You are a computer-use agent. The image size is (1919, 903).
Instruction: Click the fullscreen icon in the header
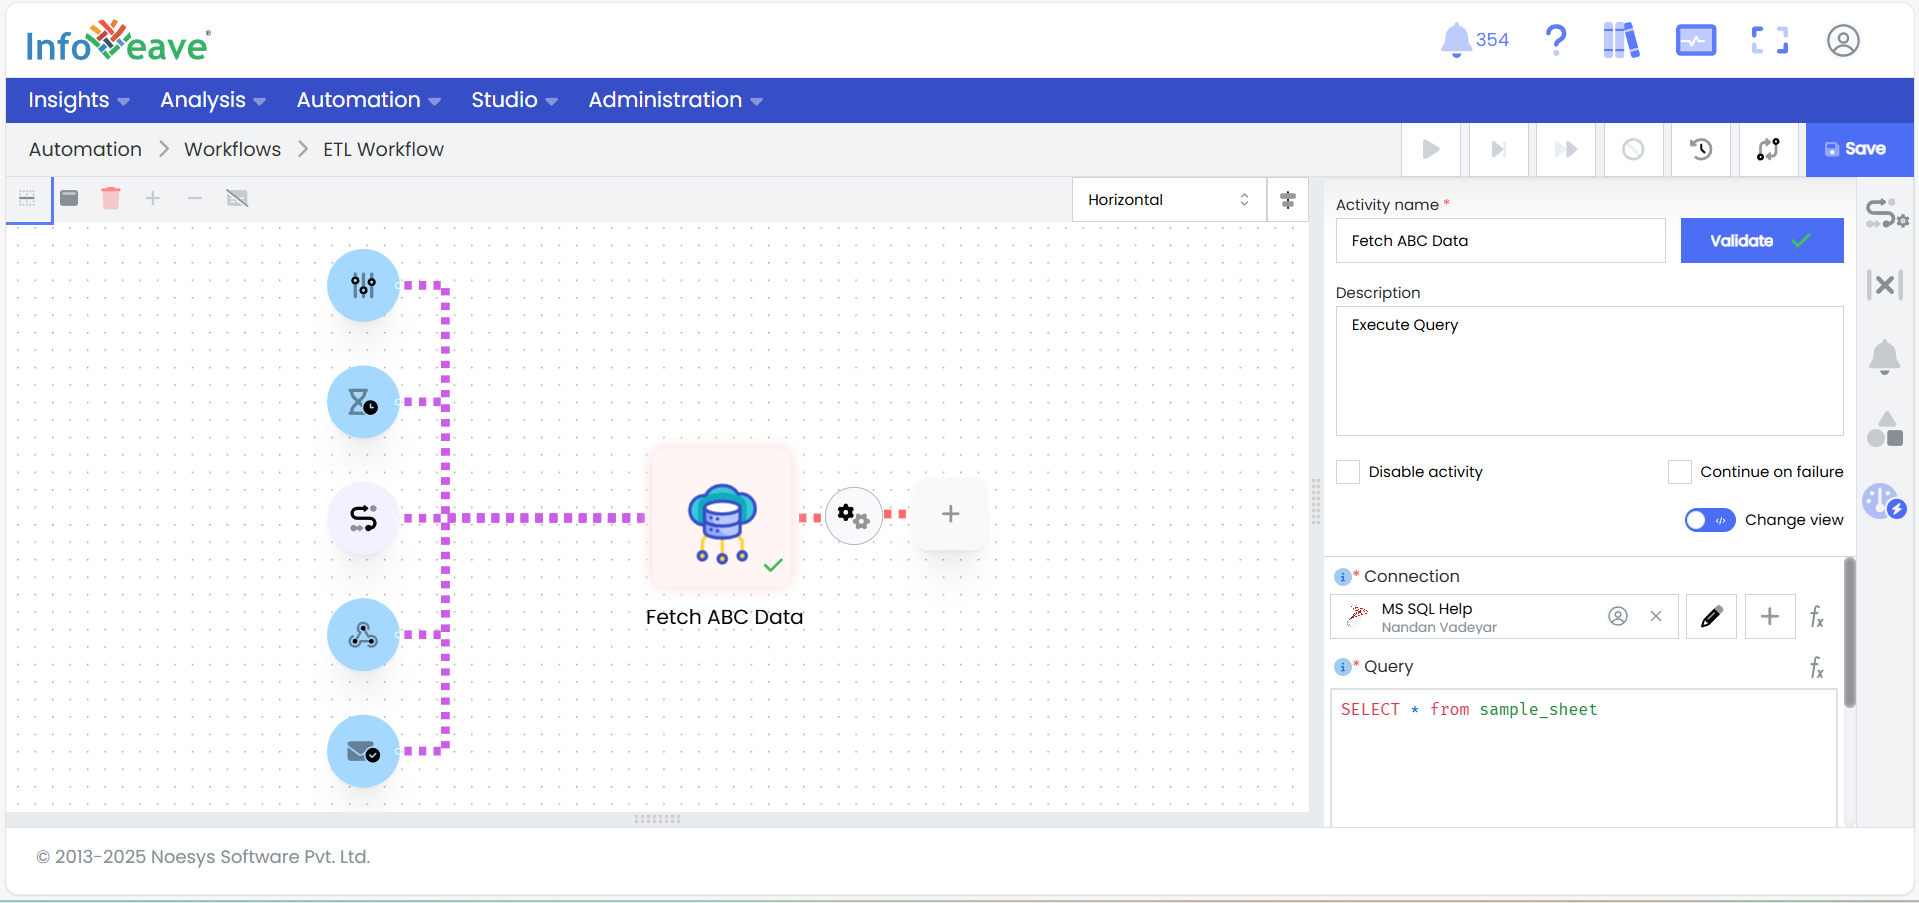point(1769,40)
